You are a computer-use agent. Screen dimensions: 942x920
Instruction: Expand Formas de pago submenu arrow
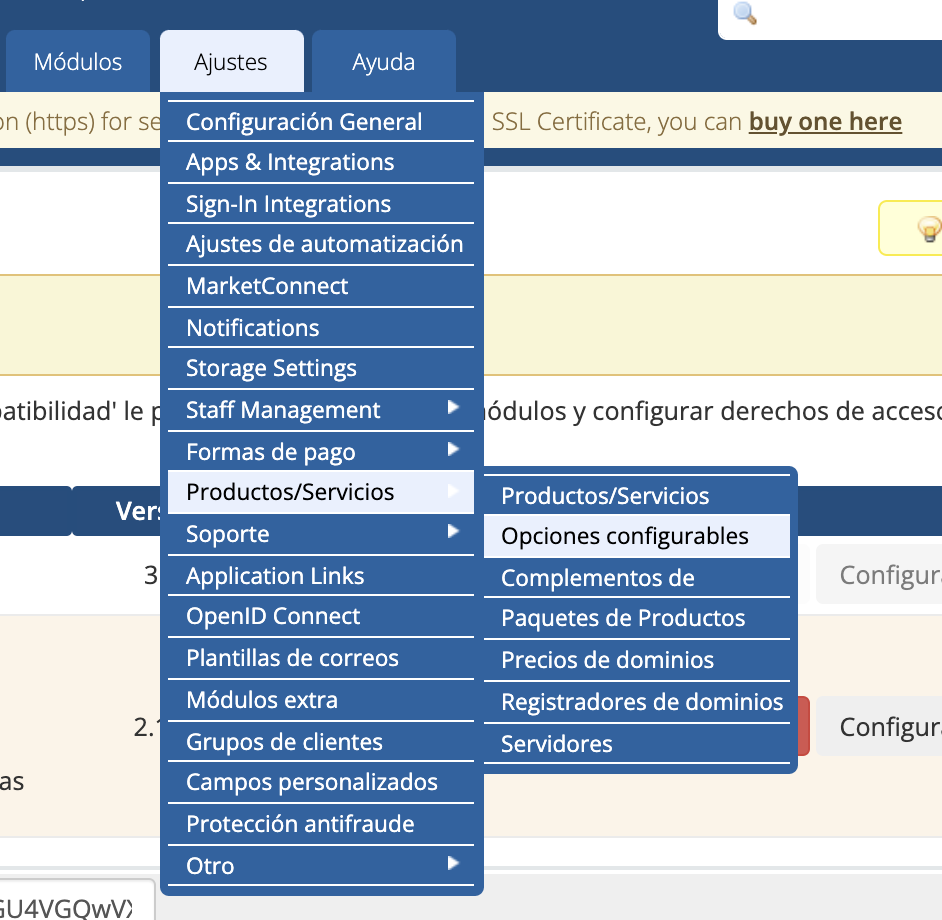click(x=454, y=449)
